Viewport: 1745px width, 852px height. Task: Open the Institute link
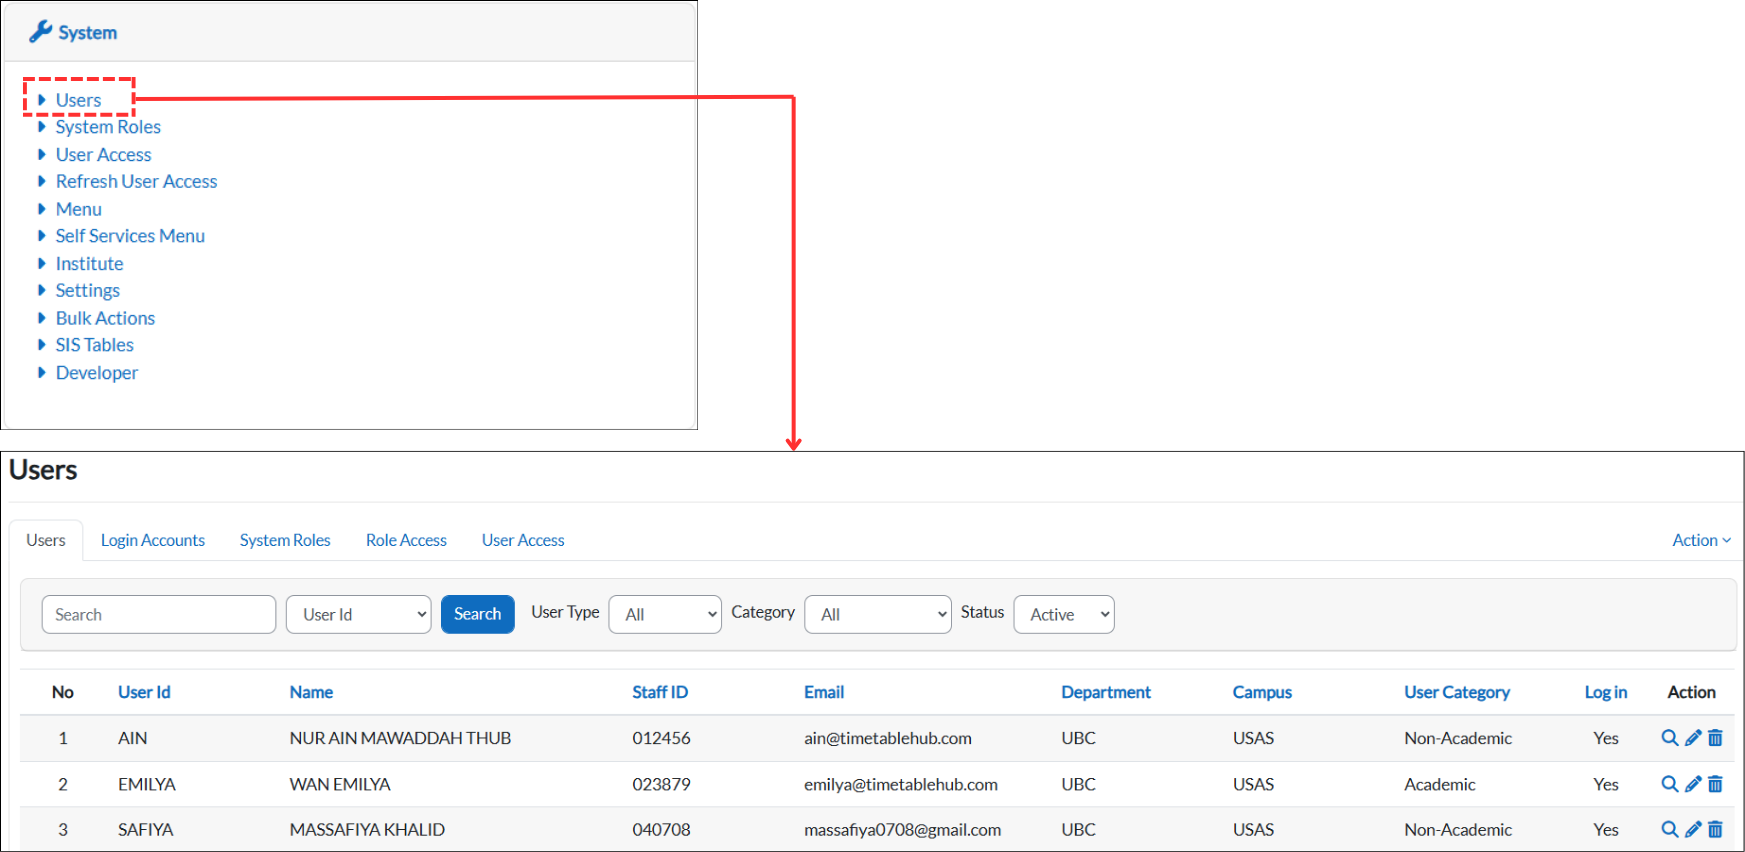point(90,264)
